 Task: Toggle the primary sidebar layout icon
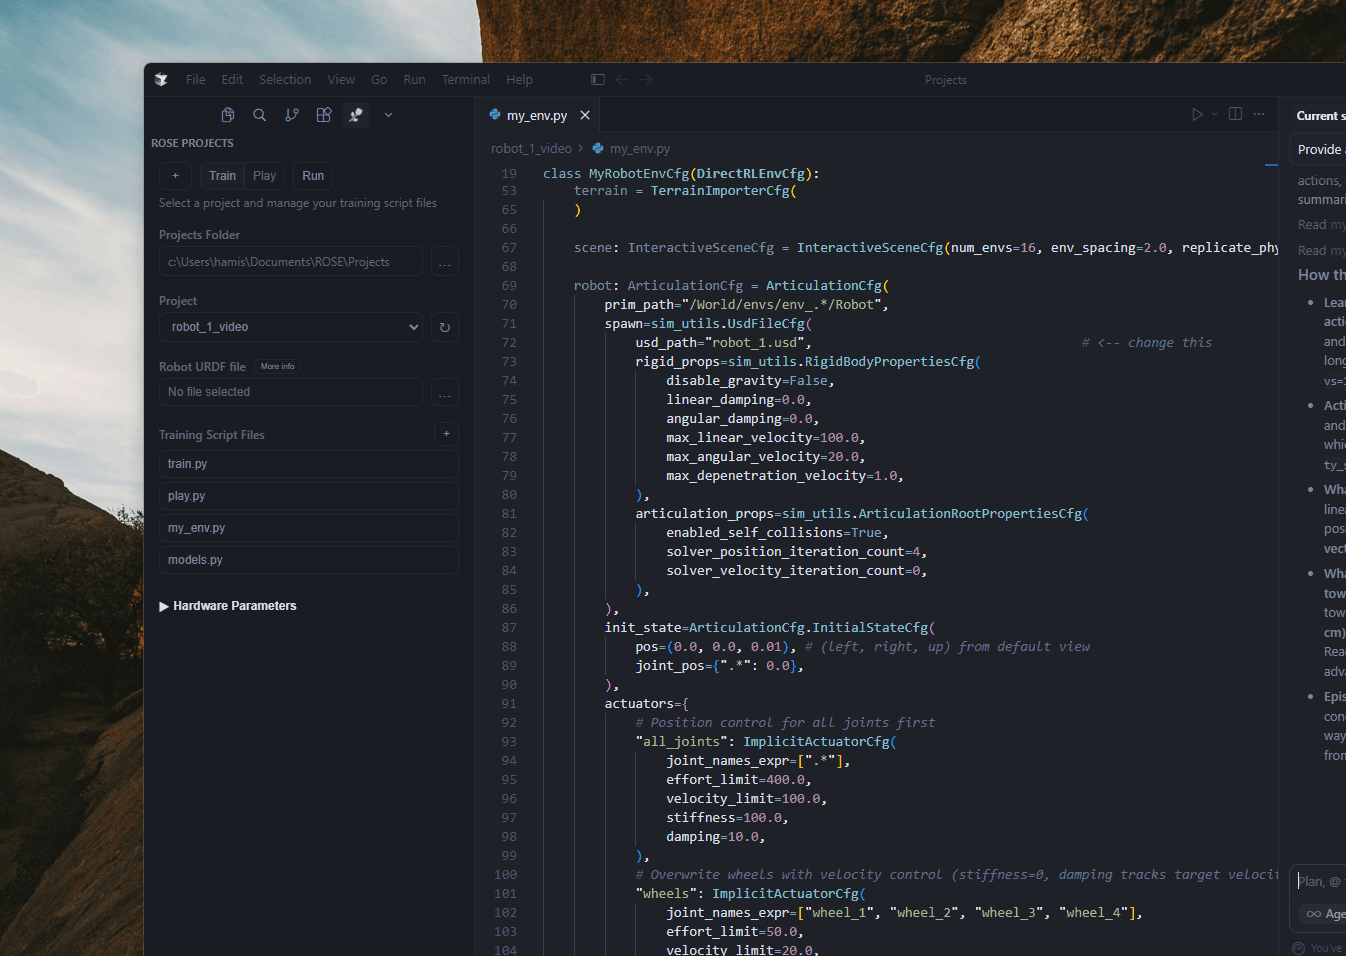598,79
